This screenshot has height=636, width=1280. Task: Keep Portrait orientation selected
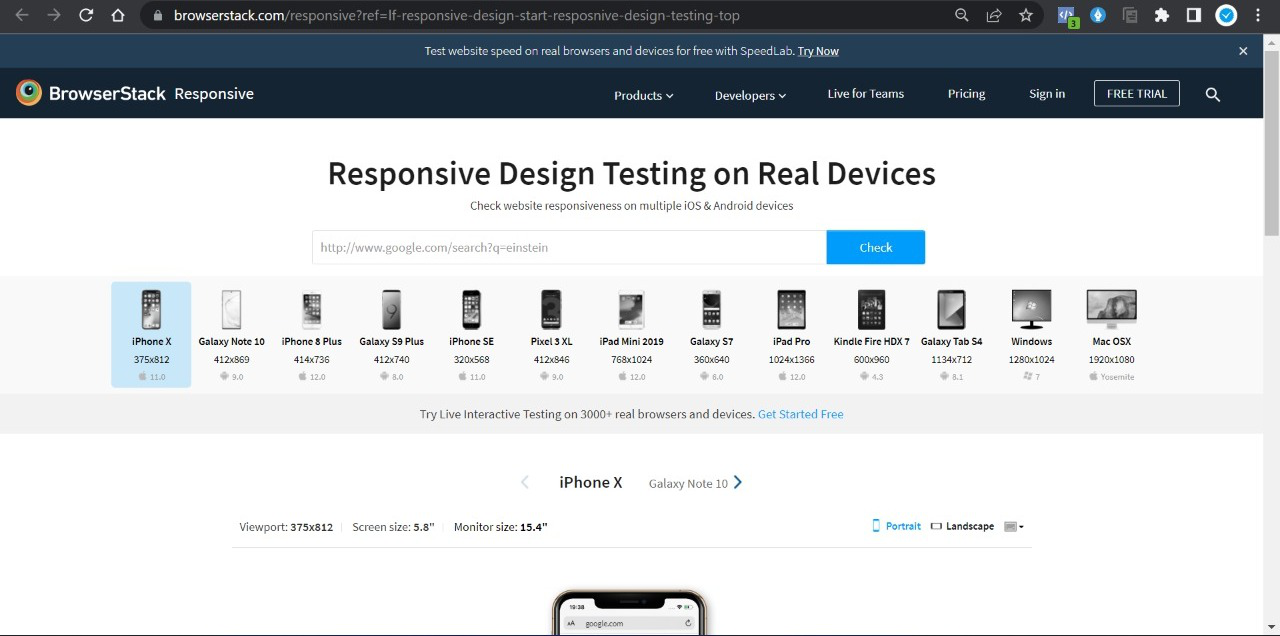[896, 525]
